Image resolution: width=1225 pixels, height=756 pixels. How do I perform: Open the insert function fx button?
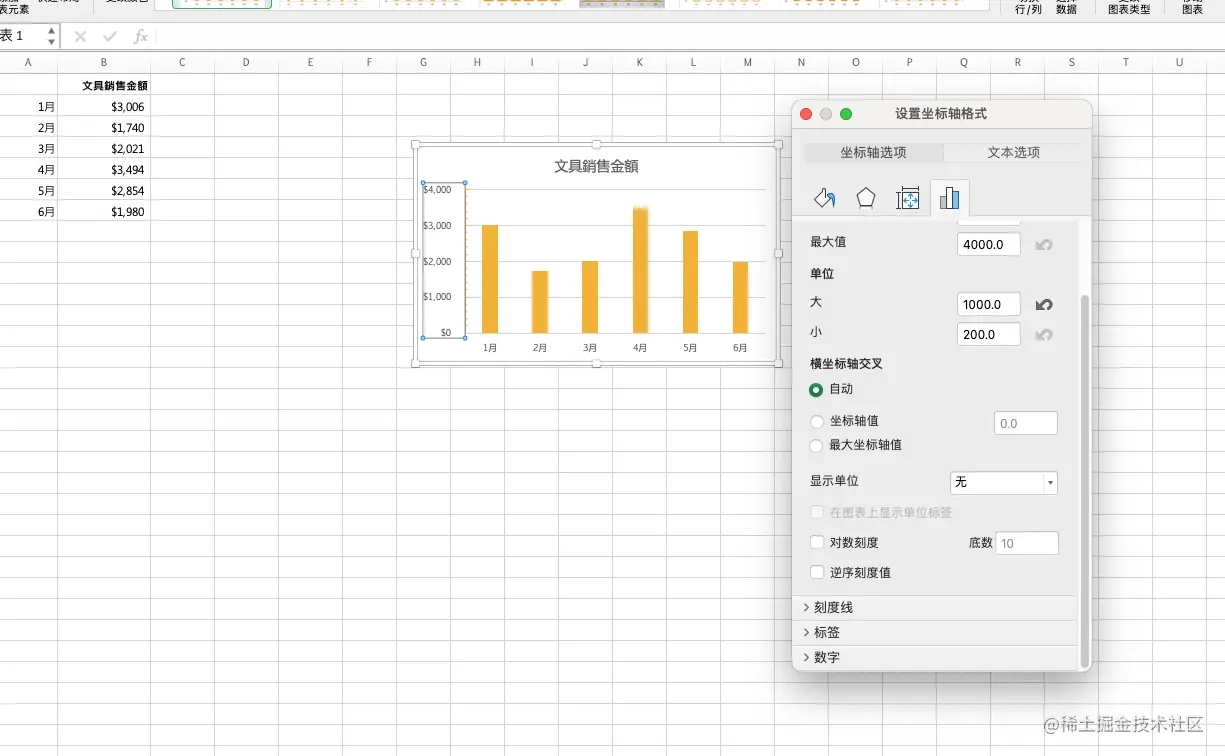coord(141,36)
